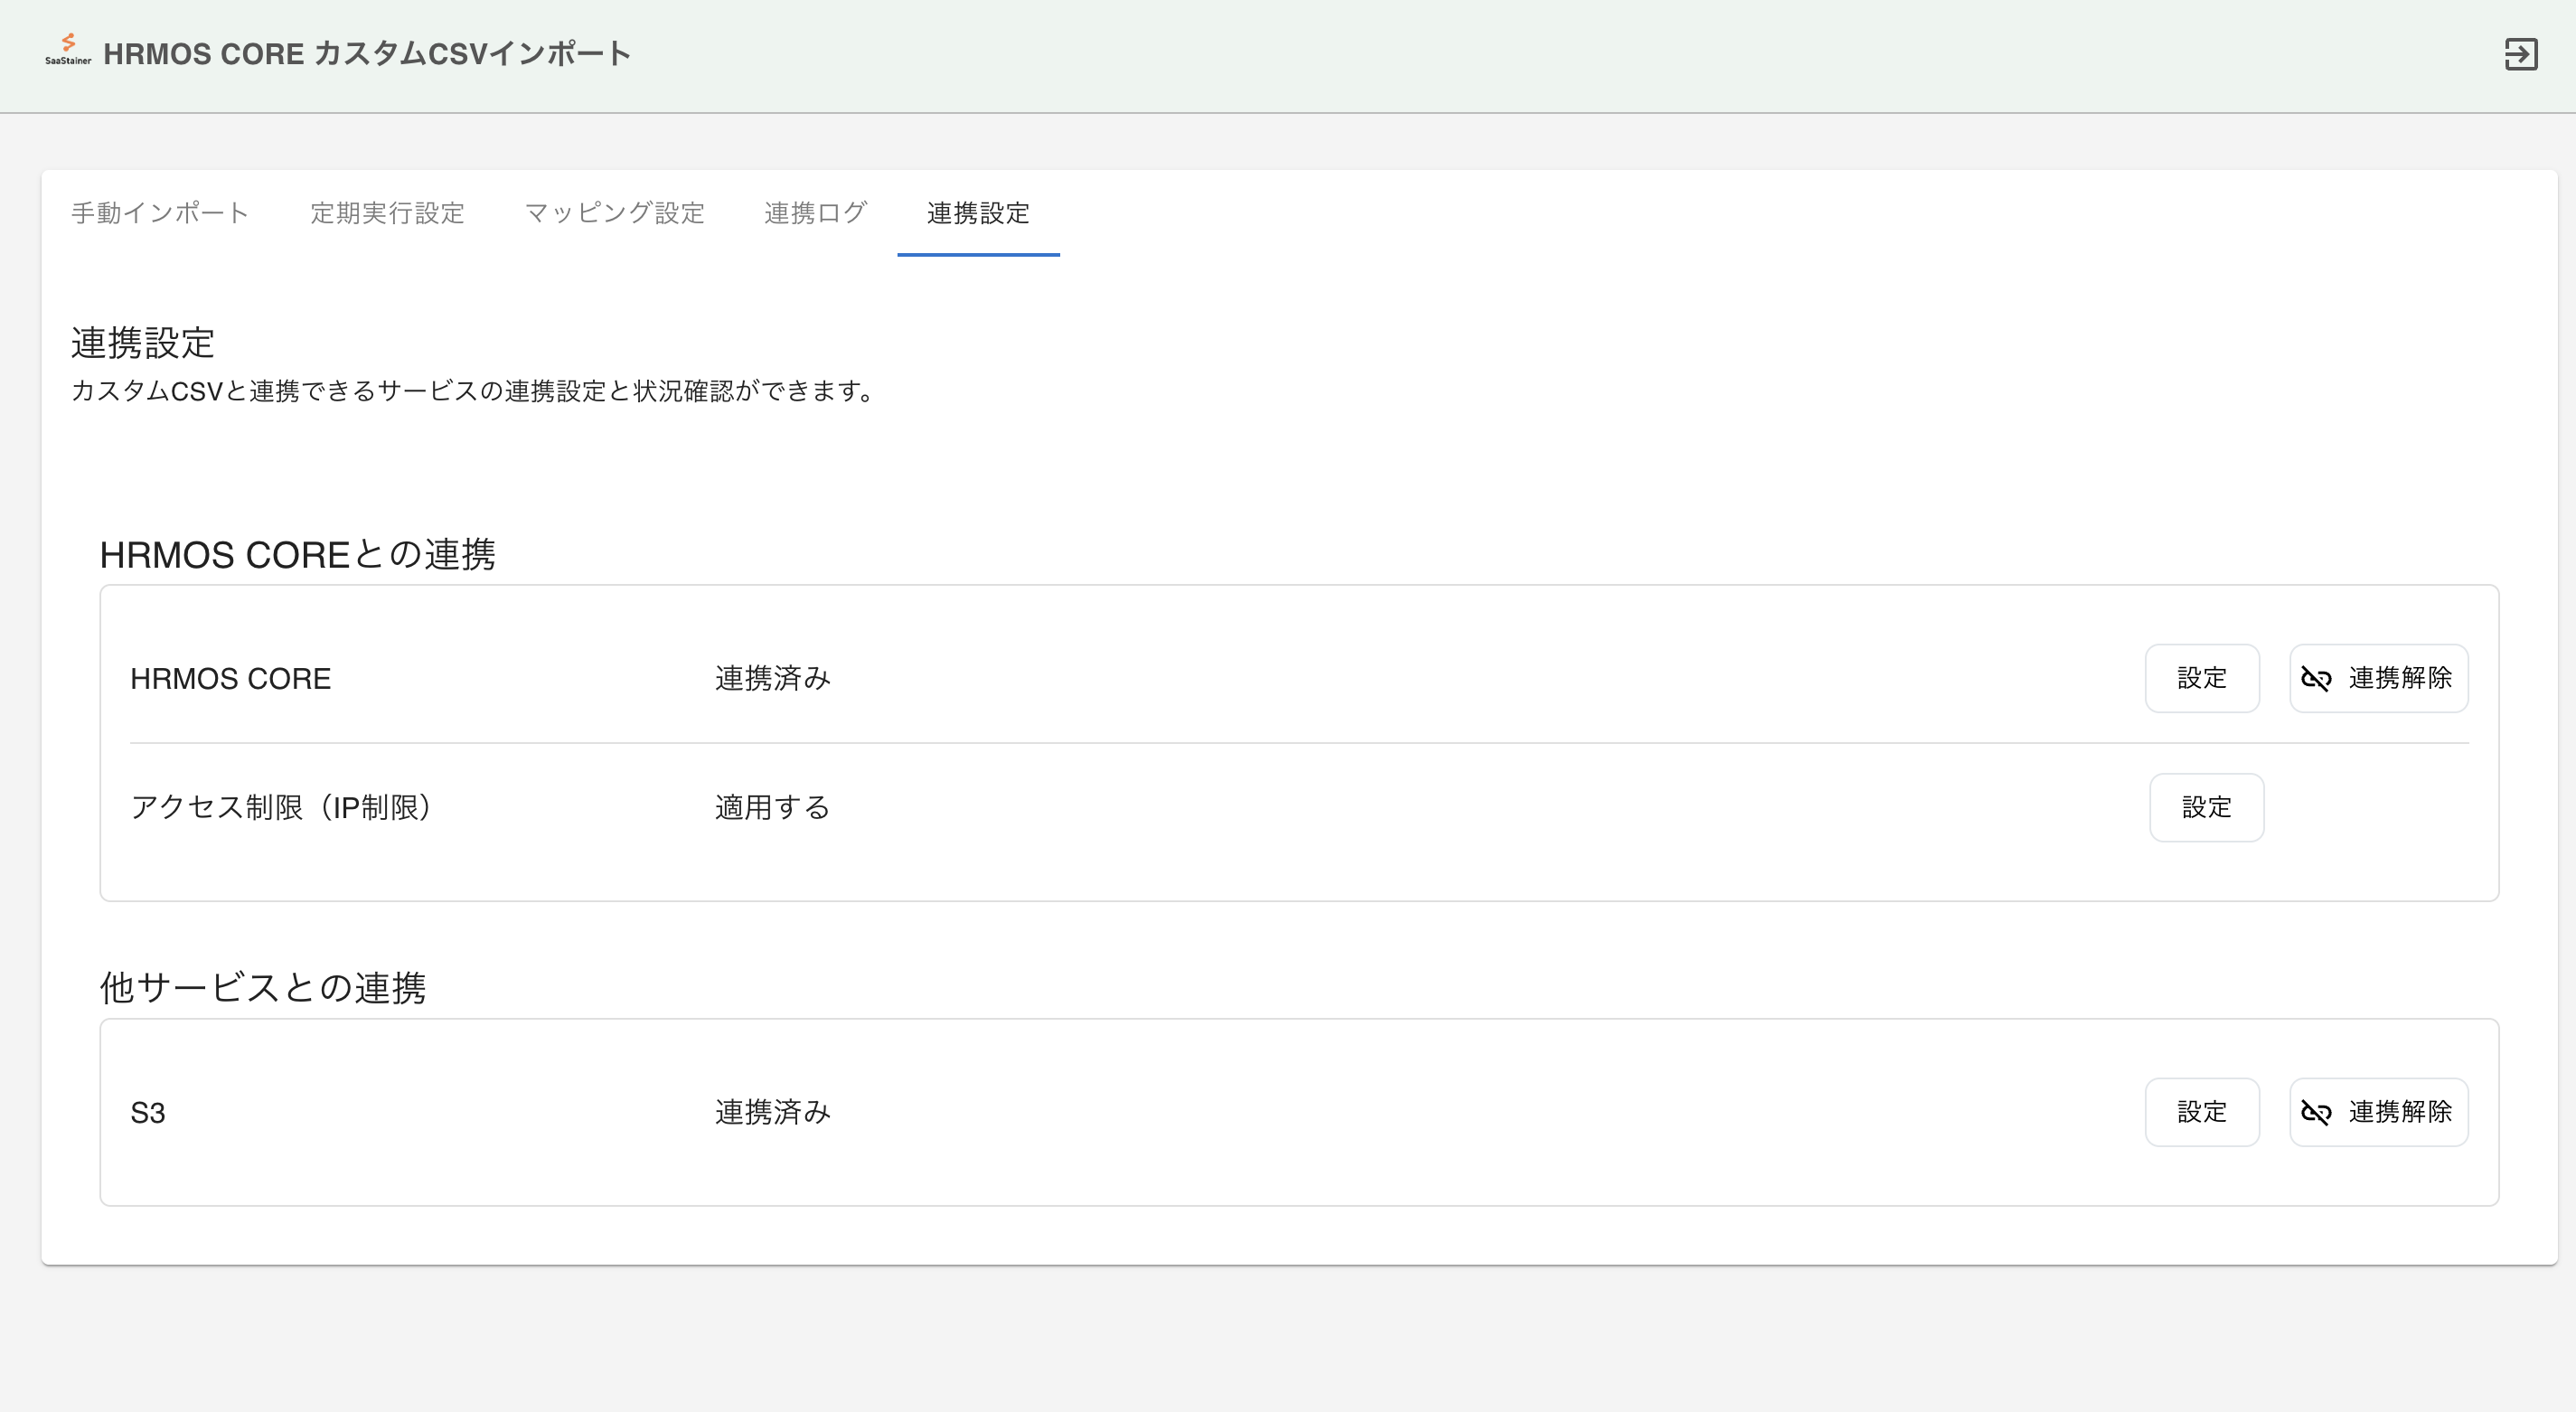Screen dimensions: 2576x1412
Task: Click 連携済み status in HRMOS CORE row
Action: click(x=772, y=679)
